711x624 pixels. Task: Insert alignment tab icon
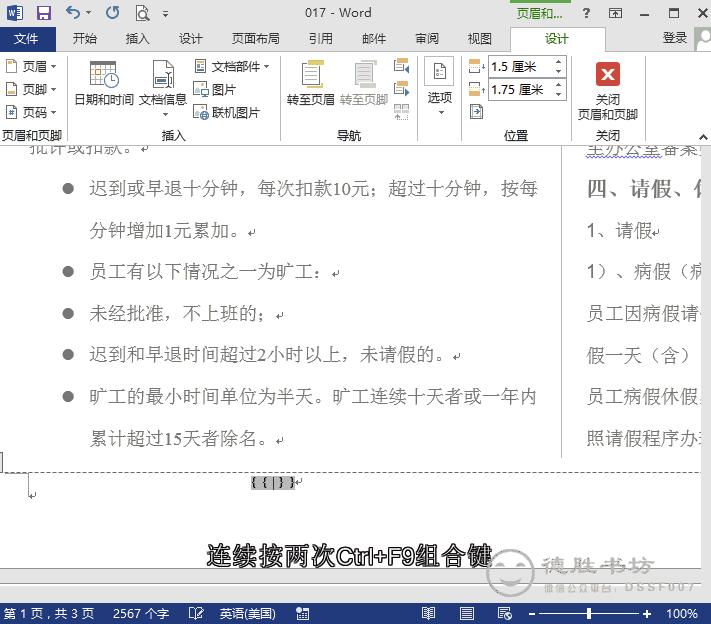click(x=476, y=112)
